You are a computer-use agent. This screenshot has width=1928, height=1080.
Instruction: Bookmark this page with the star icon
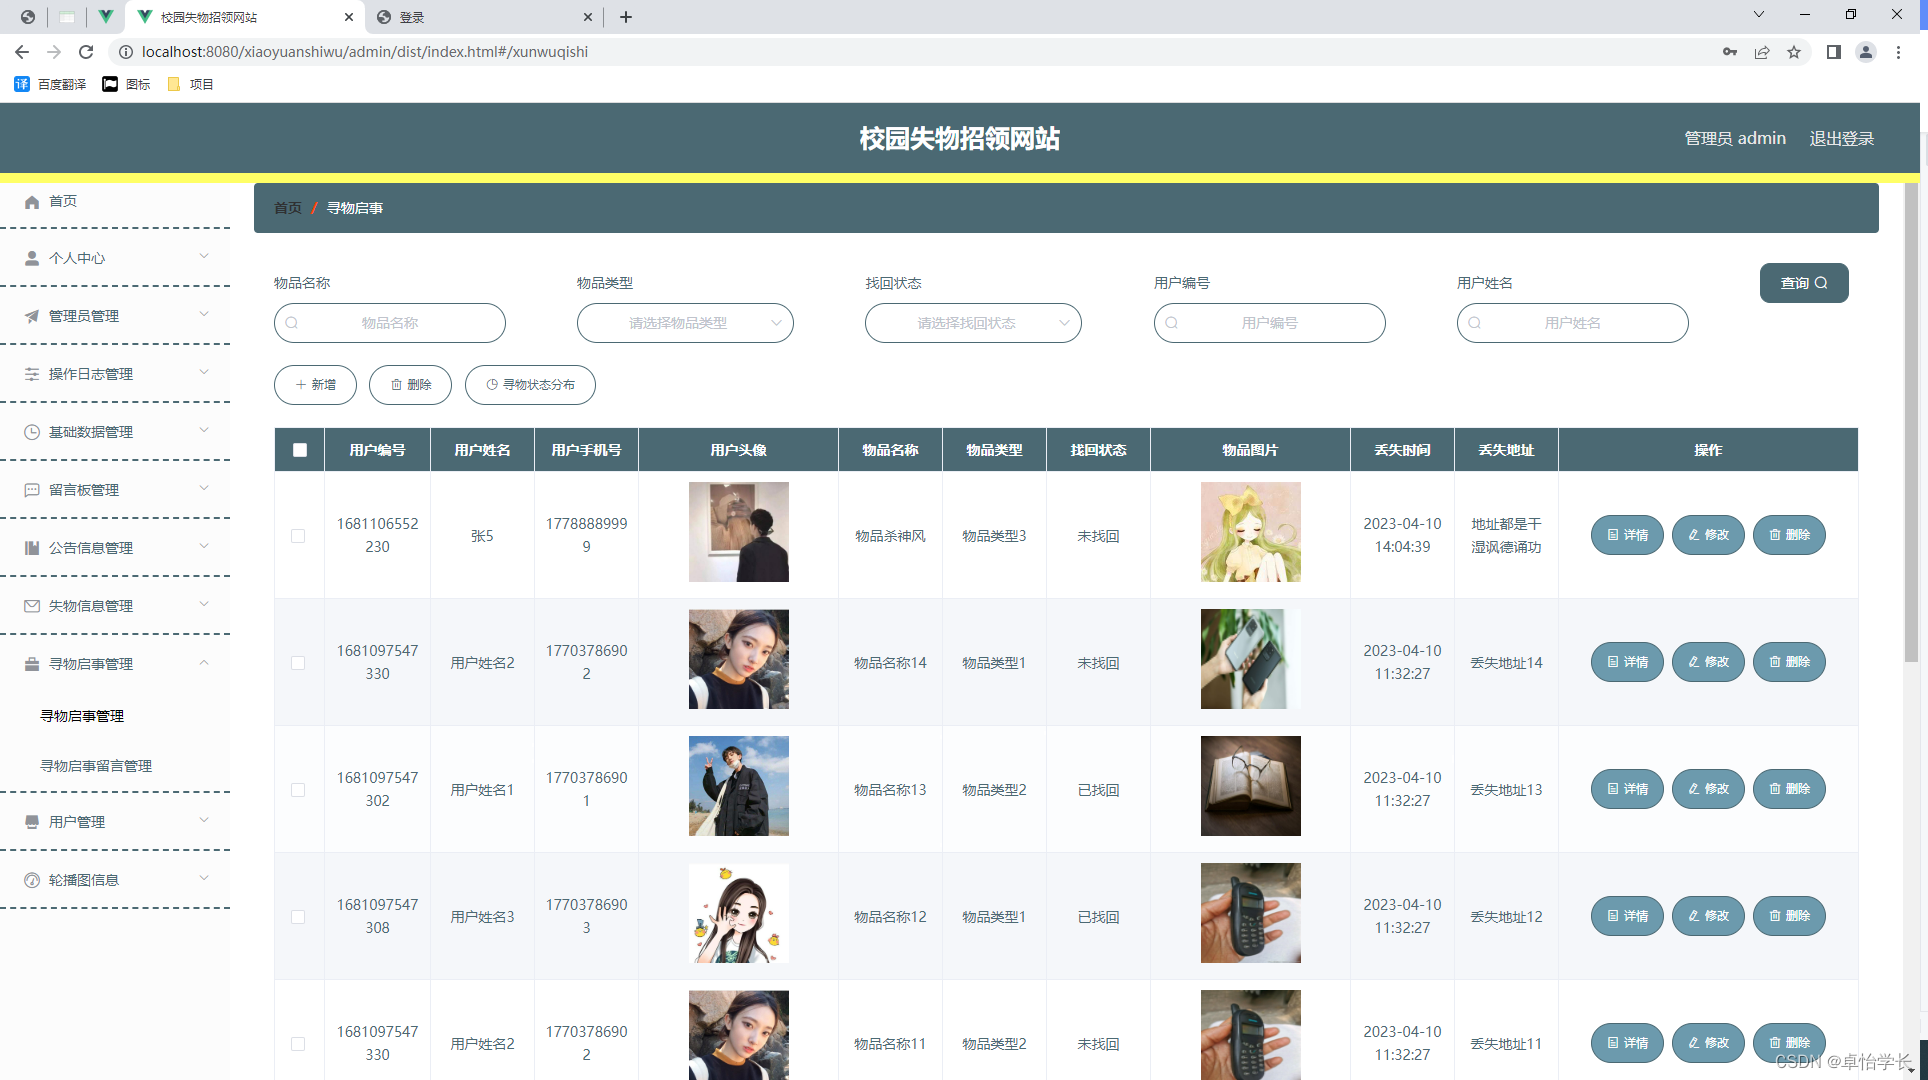(1794, 52)
